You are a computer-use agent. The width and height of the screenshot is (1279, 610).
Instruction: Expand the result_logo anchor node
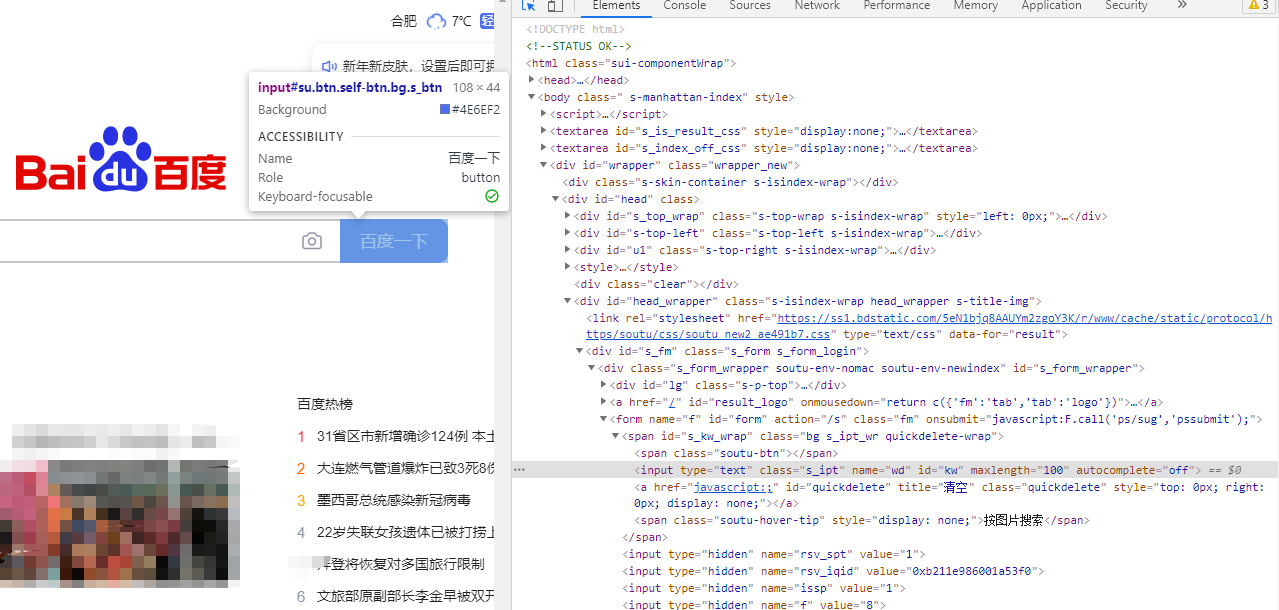604,402
